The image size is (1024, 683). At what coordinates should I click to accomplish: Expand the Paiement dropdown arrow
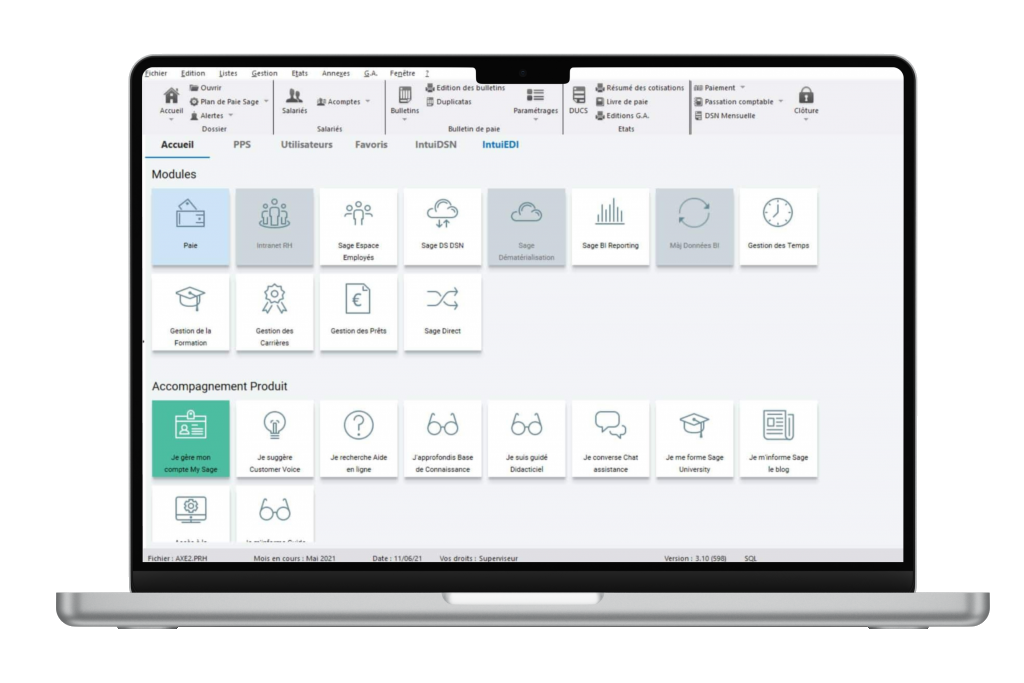tap(743, 87)
